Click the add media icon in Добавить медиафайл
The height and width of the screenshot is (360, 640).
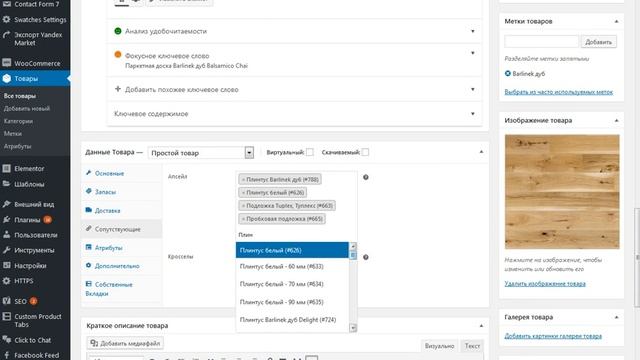[94, 343]
